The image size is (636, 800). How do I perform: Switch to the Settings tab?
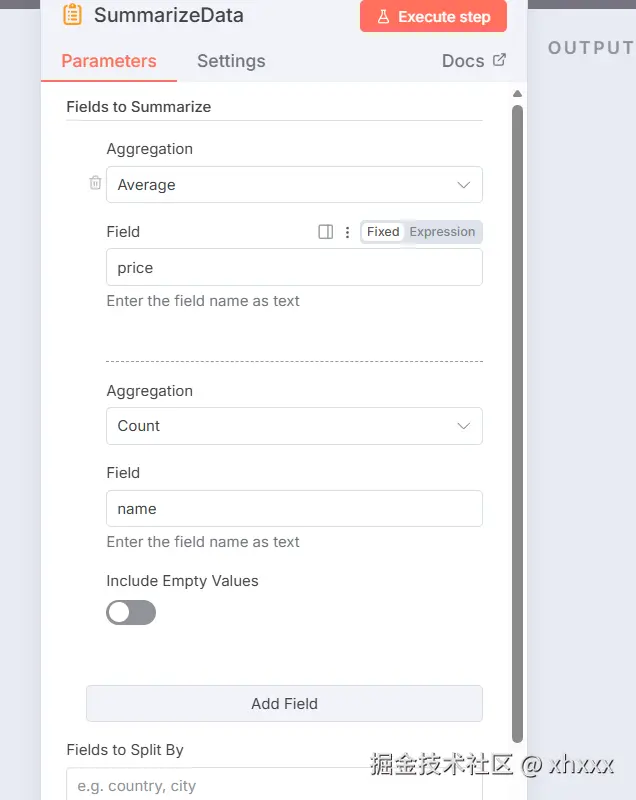[x=231, y=61]
